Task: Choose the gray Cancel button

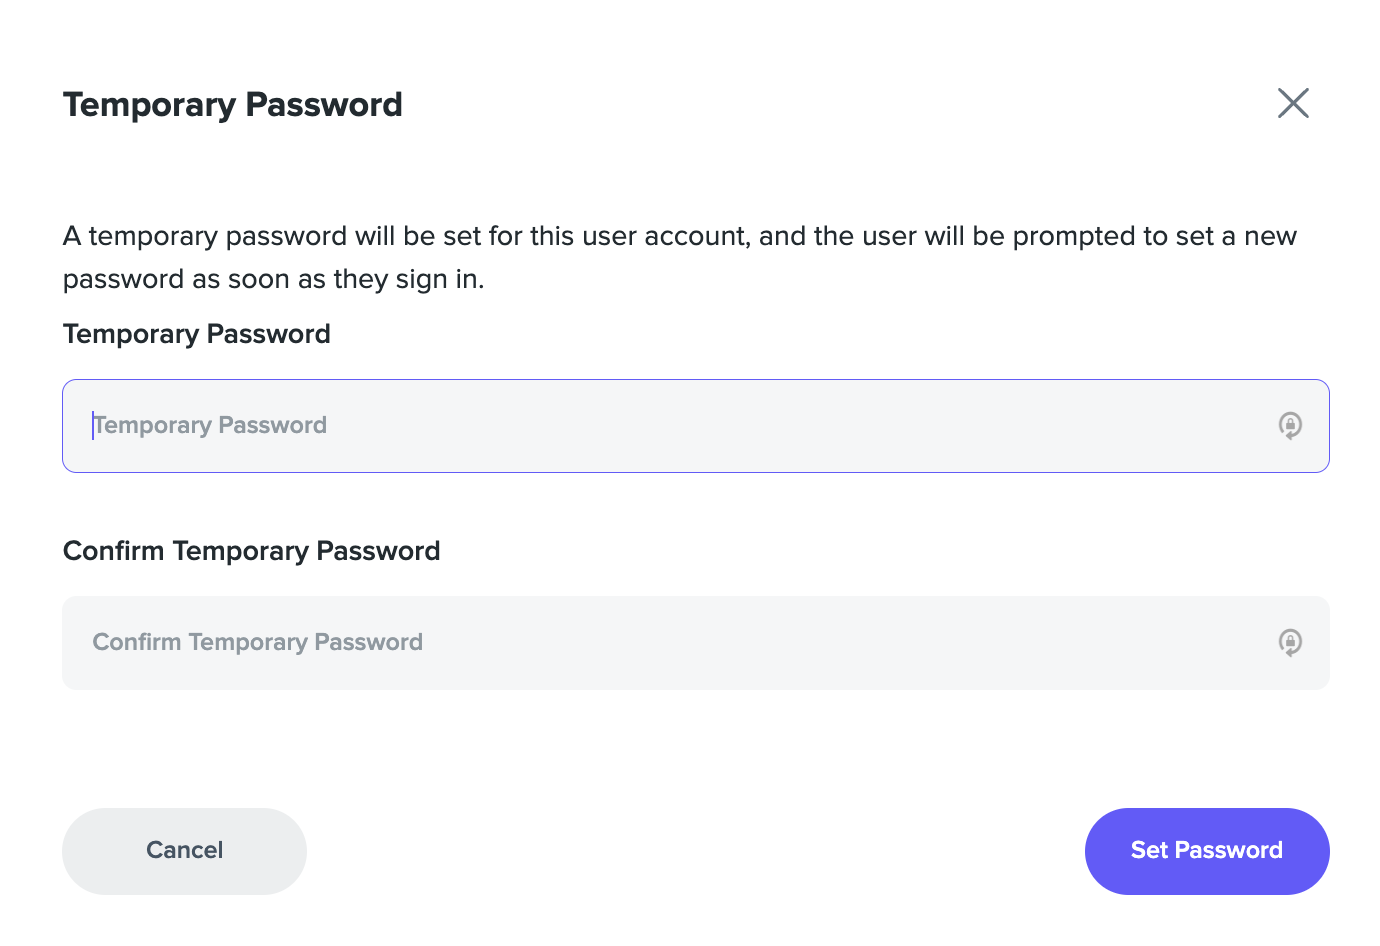Action: pos(184,851)
